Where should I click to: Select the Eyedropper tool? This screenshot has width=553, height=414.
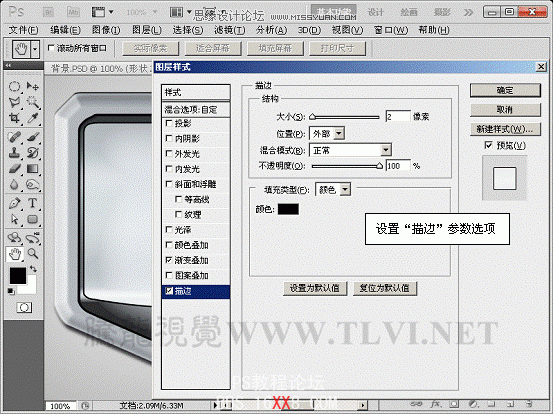pos(32,118)
